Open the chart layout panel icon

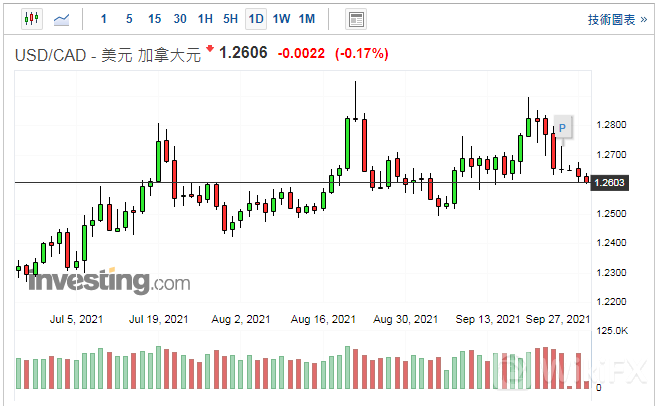(355, 19)
